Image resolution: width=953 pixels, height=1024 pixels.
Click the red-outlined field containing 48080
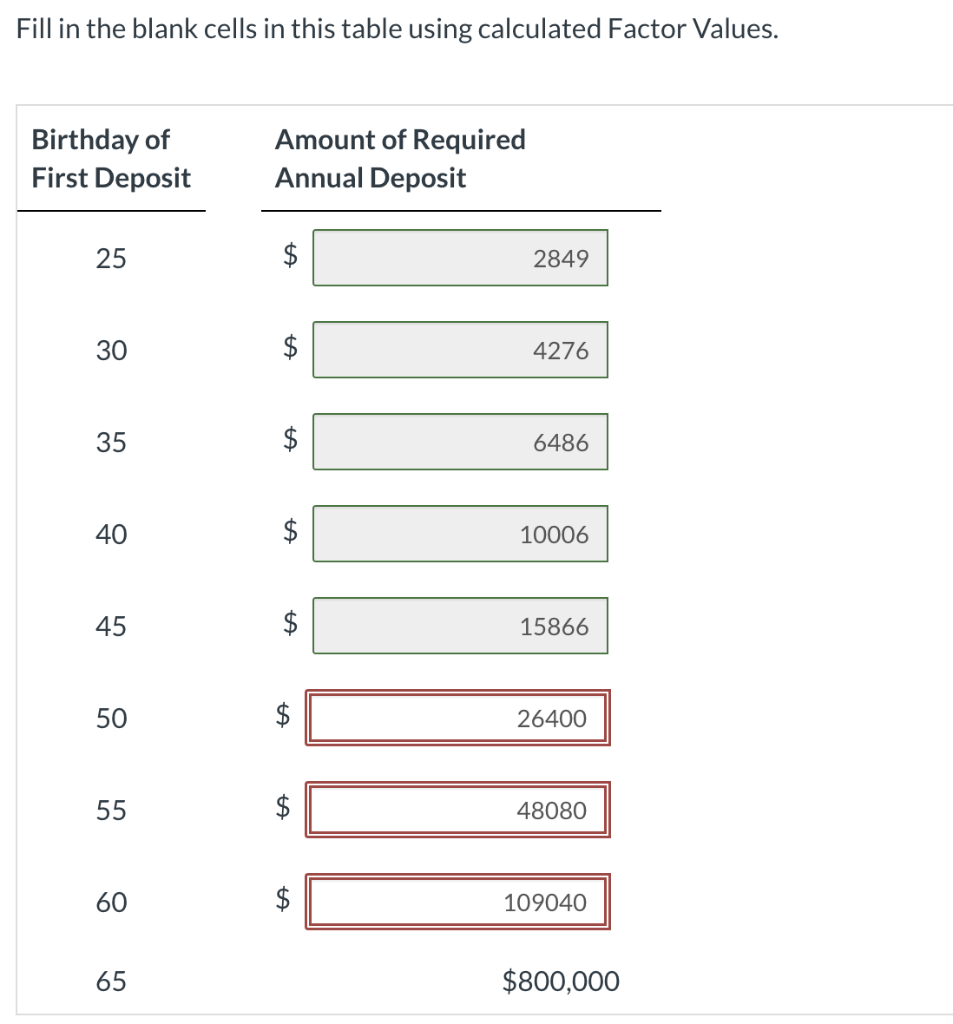point(458,810)
